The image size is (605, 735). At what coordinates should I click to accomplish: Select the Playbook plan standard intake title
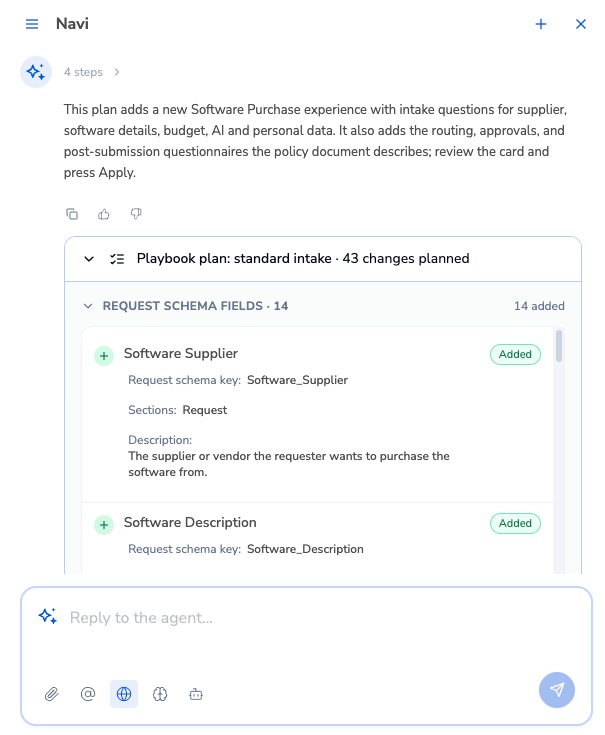point(303,259)
